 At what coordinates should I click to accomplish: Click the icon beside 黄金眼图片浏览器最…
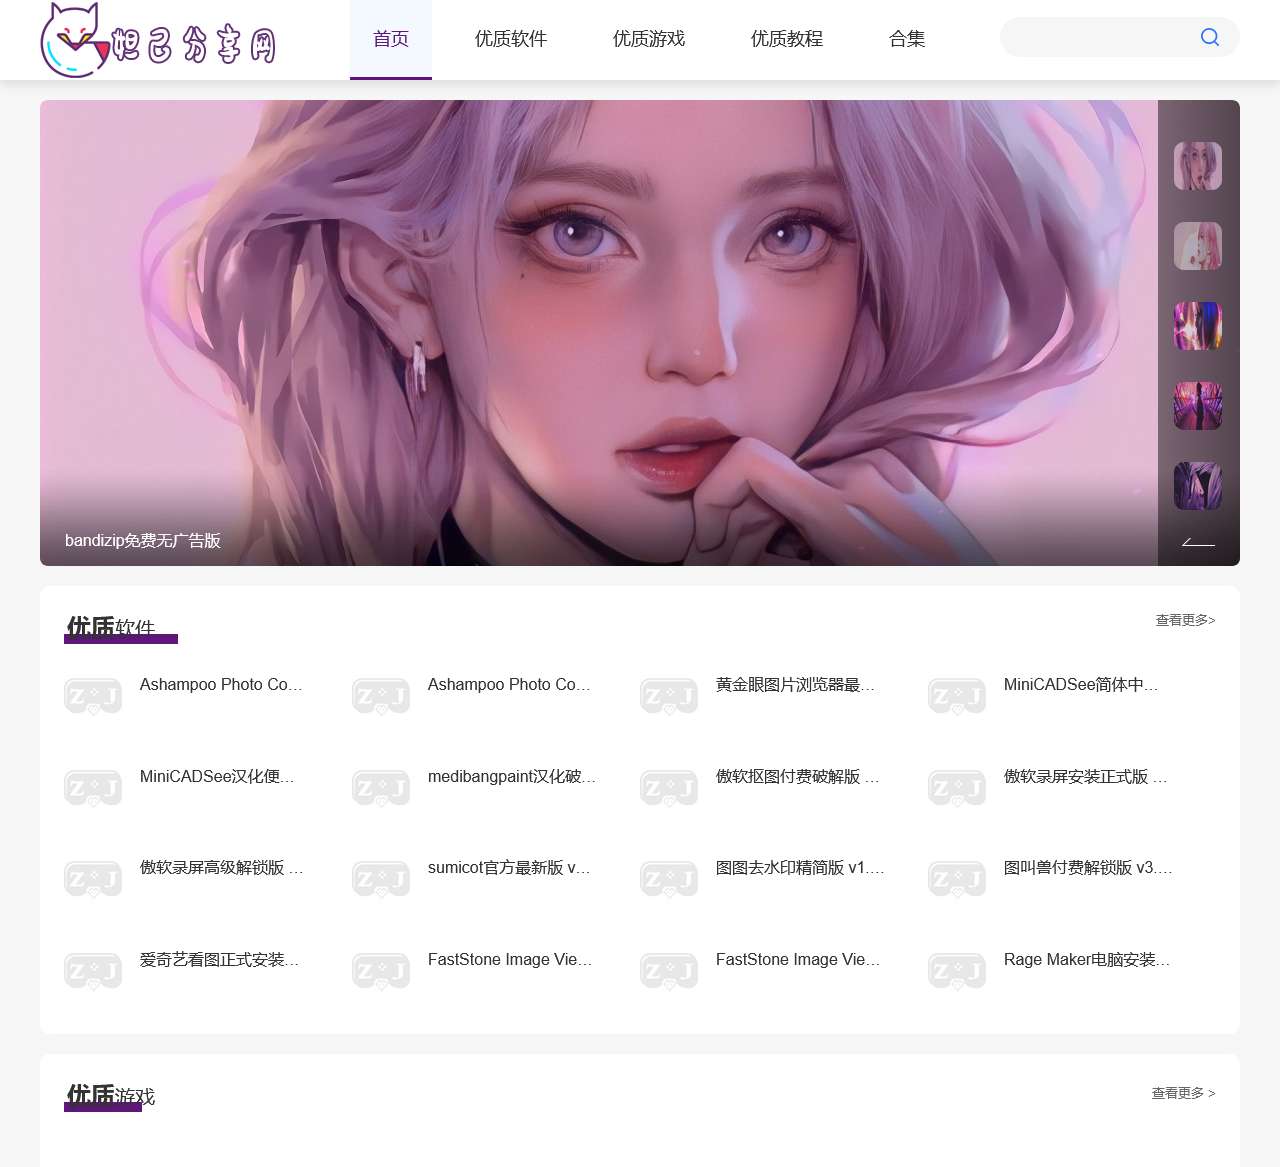click(x=669, y=696)
